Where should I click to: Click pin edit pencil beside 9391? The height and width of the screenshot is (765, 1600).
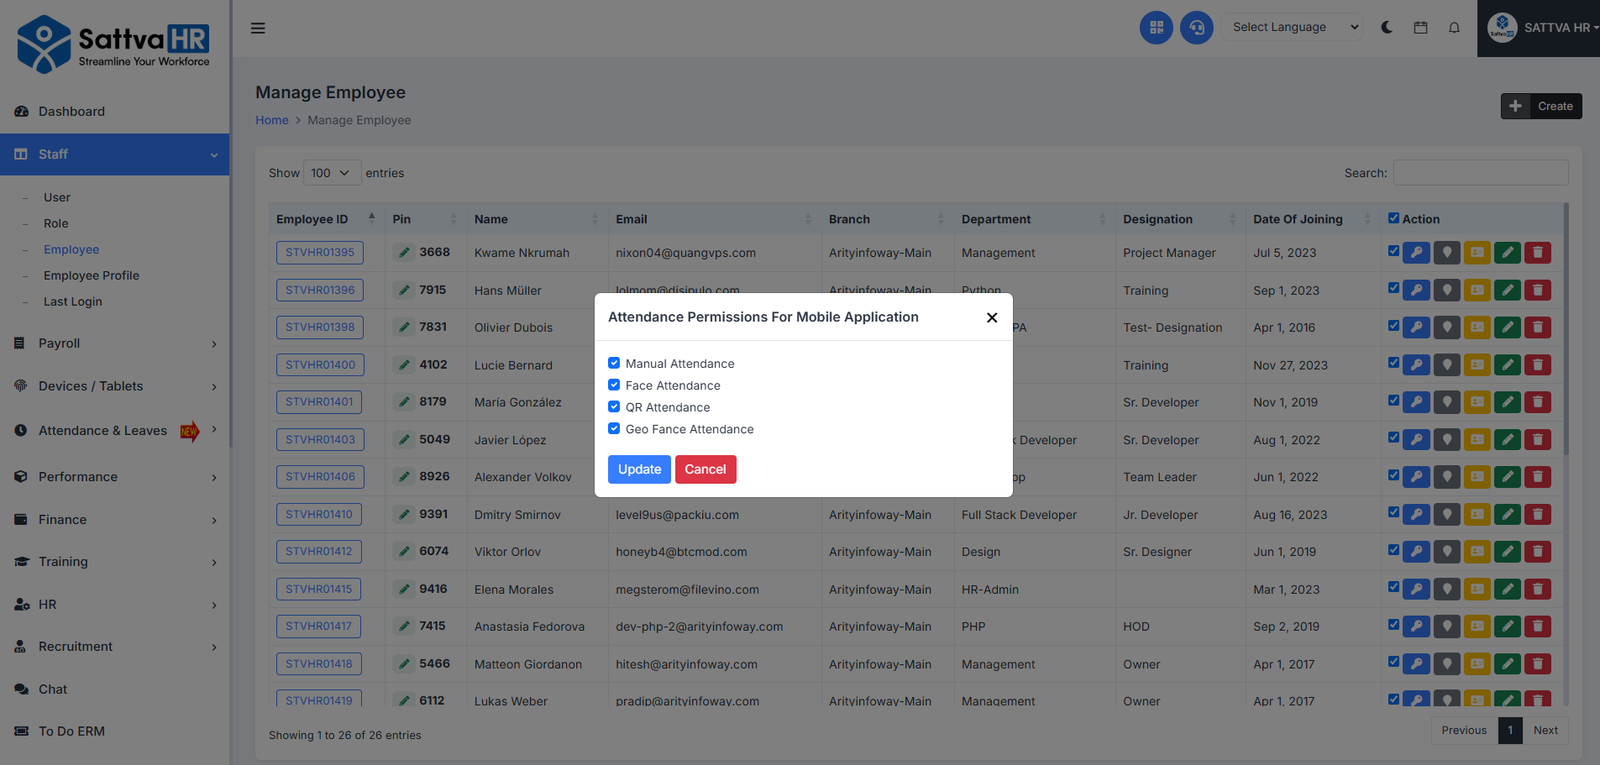point(404,514)
